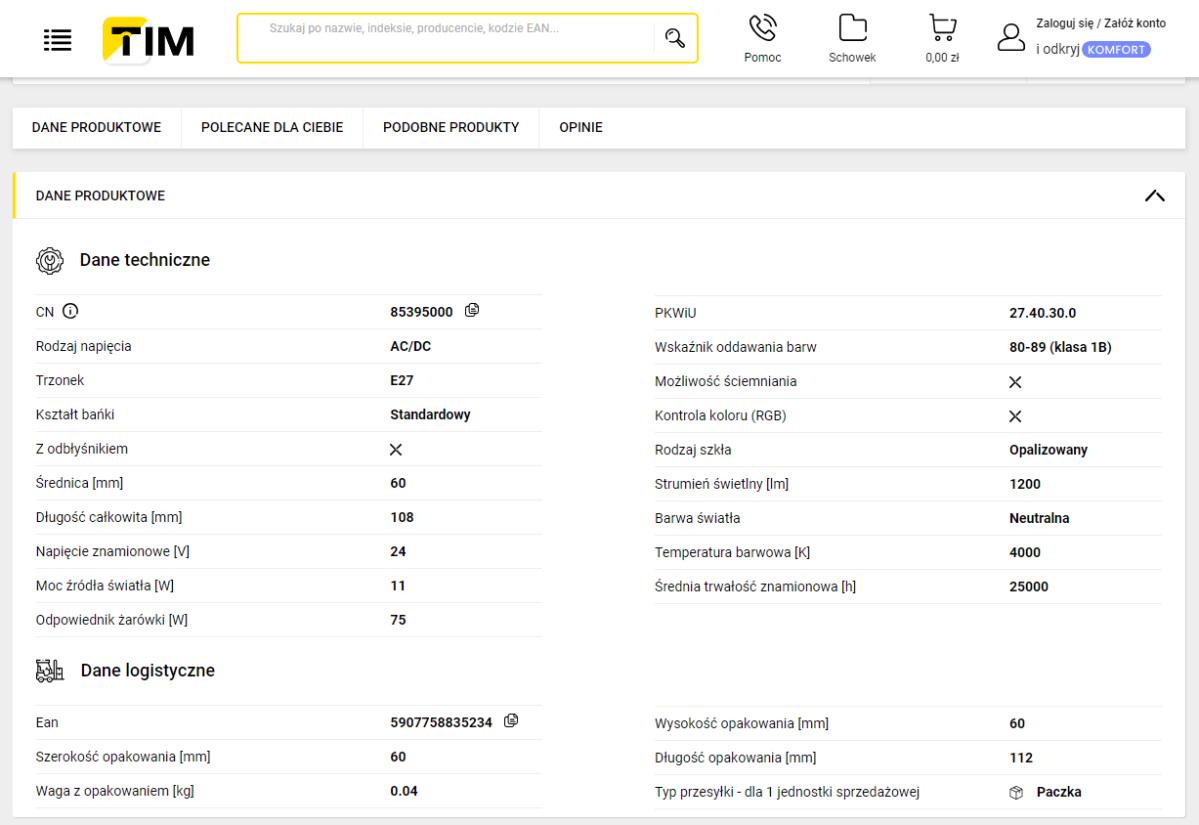
Task: Click the Średnica [mm] label
Action: [80, 483]
